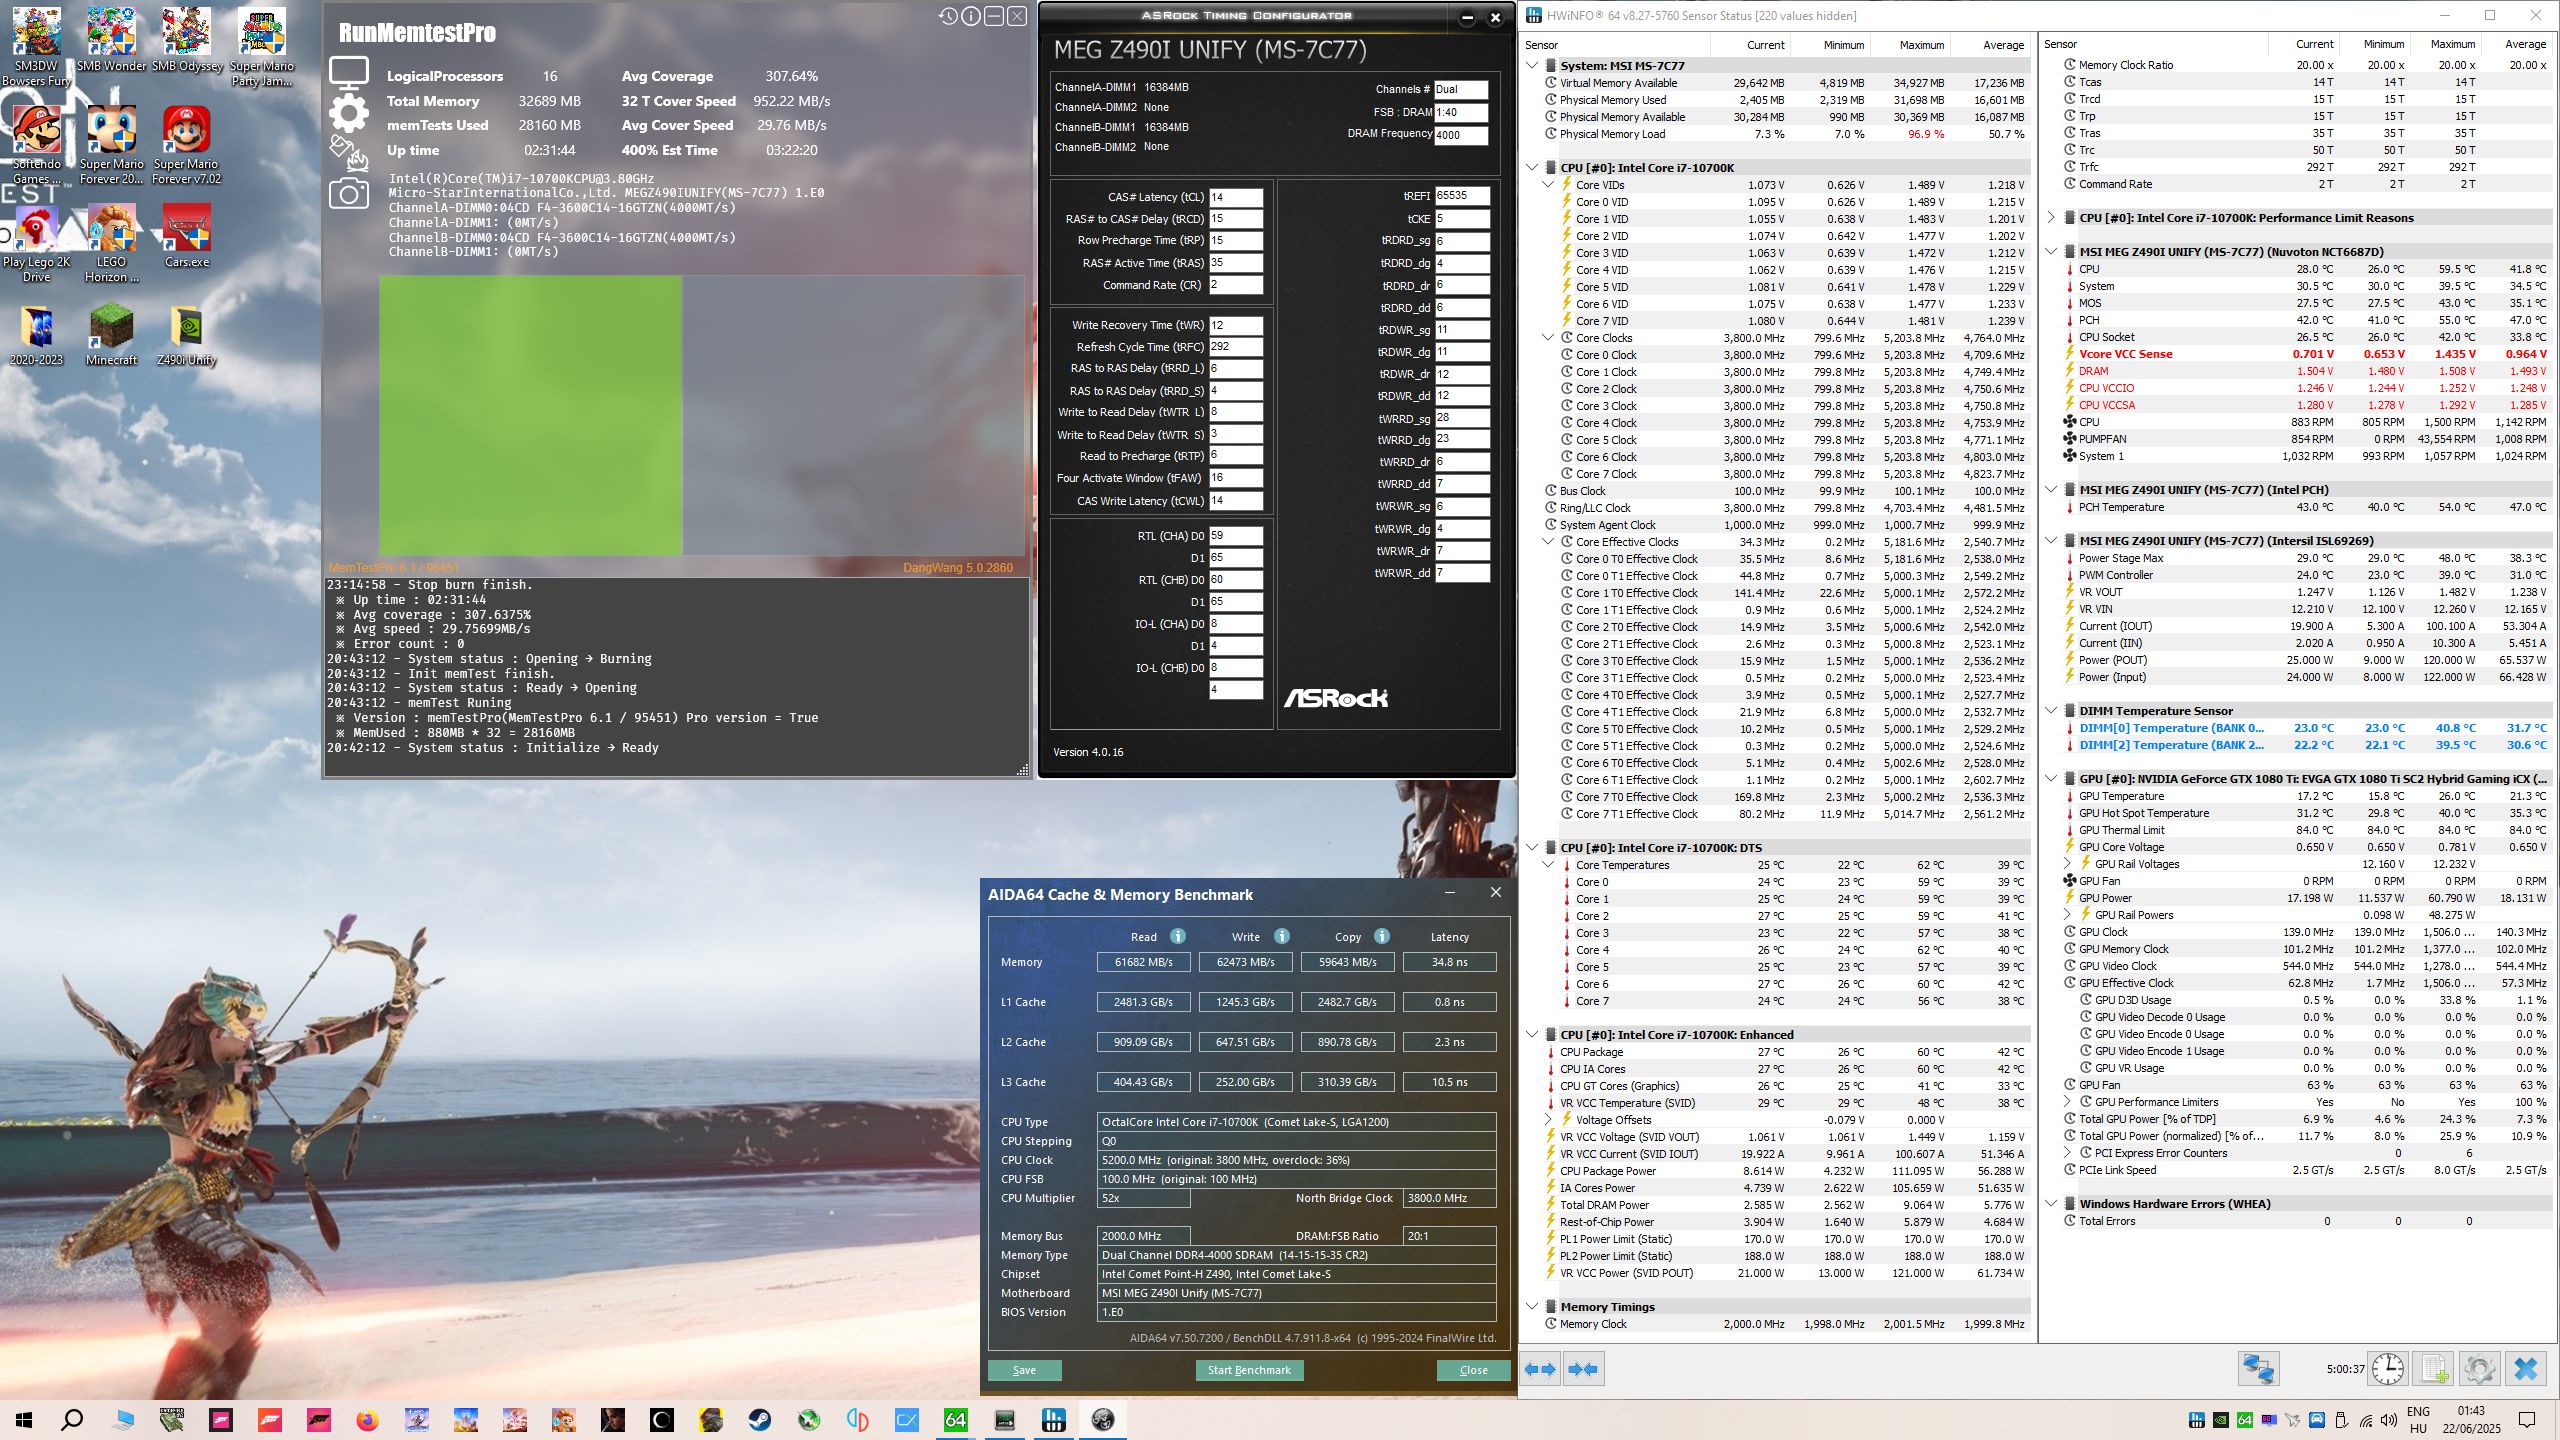The width and height of the screenshot is (2560, 1440).
Task: Expand Voltage Offsets row
Action: point(1549,1120)
